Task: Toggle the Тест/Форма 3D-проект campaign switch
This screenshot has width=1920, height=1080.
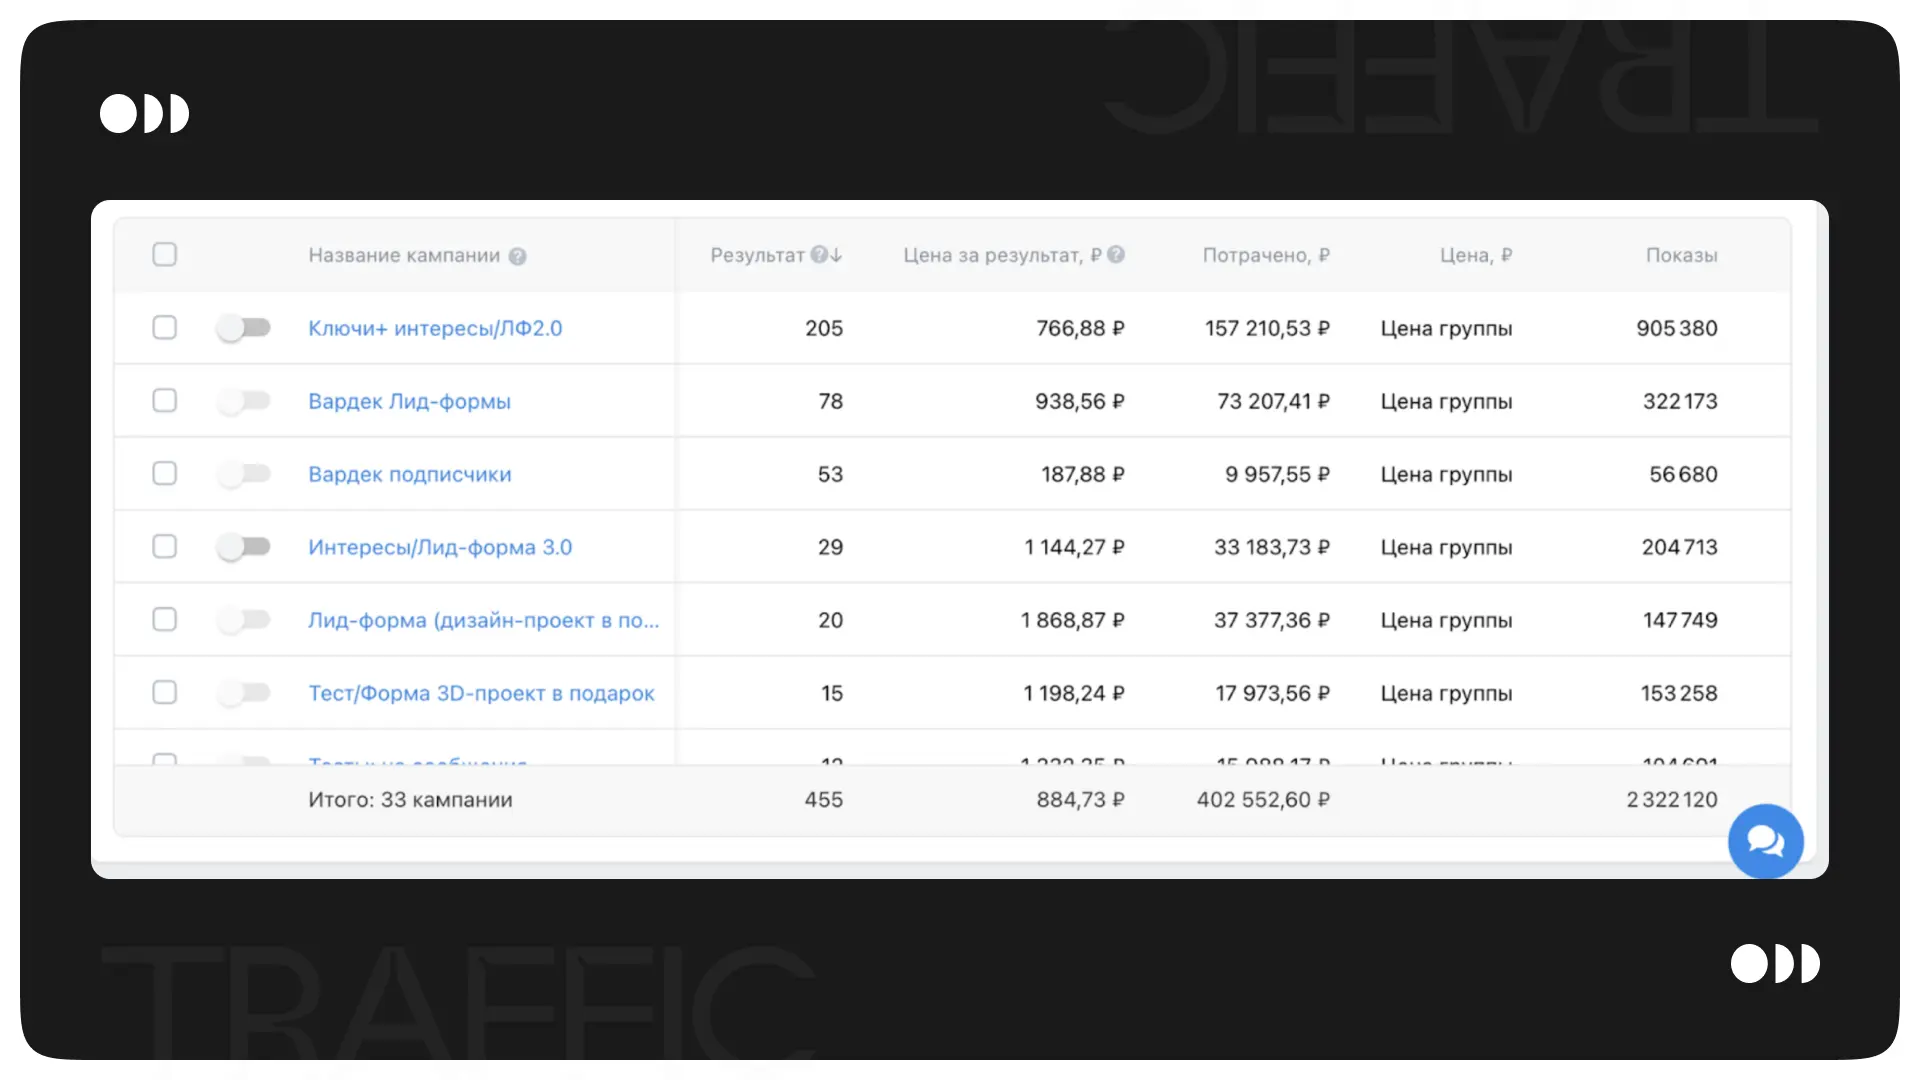Action: tap(244, 693)
